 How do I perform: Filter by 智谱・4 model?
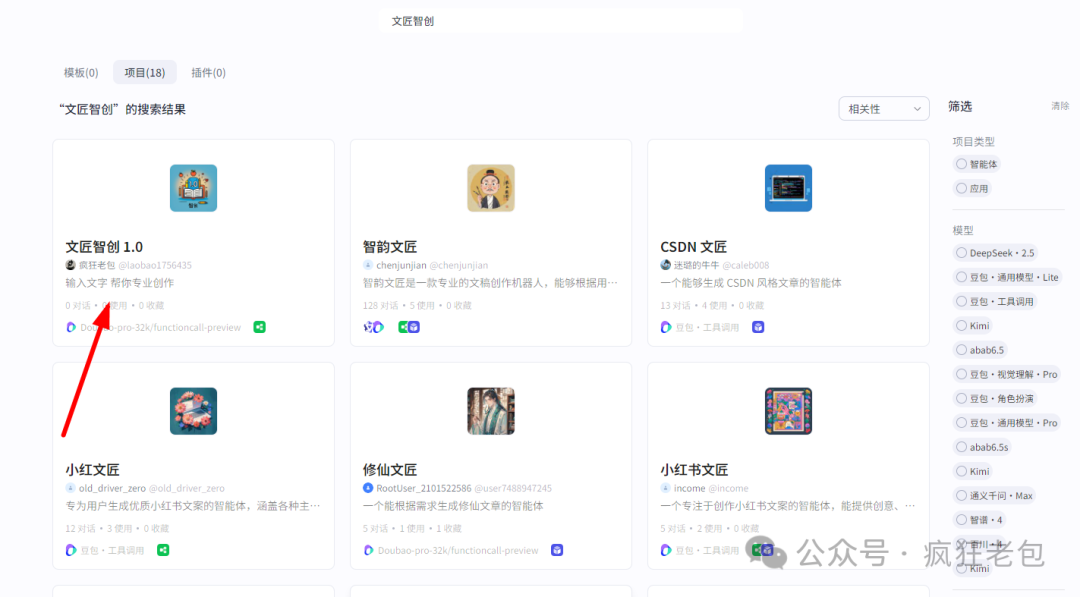[x=979, y=520]
